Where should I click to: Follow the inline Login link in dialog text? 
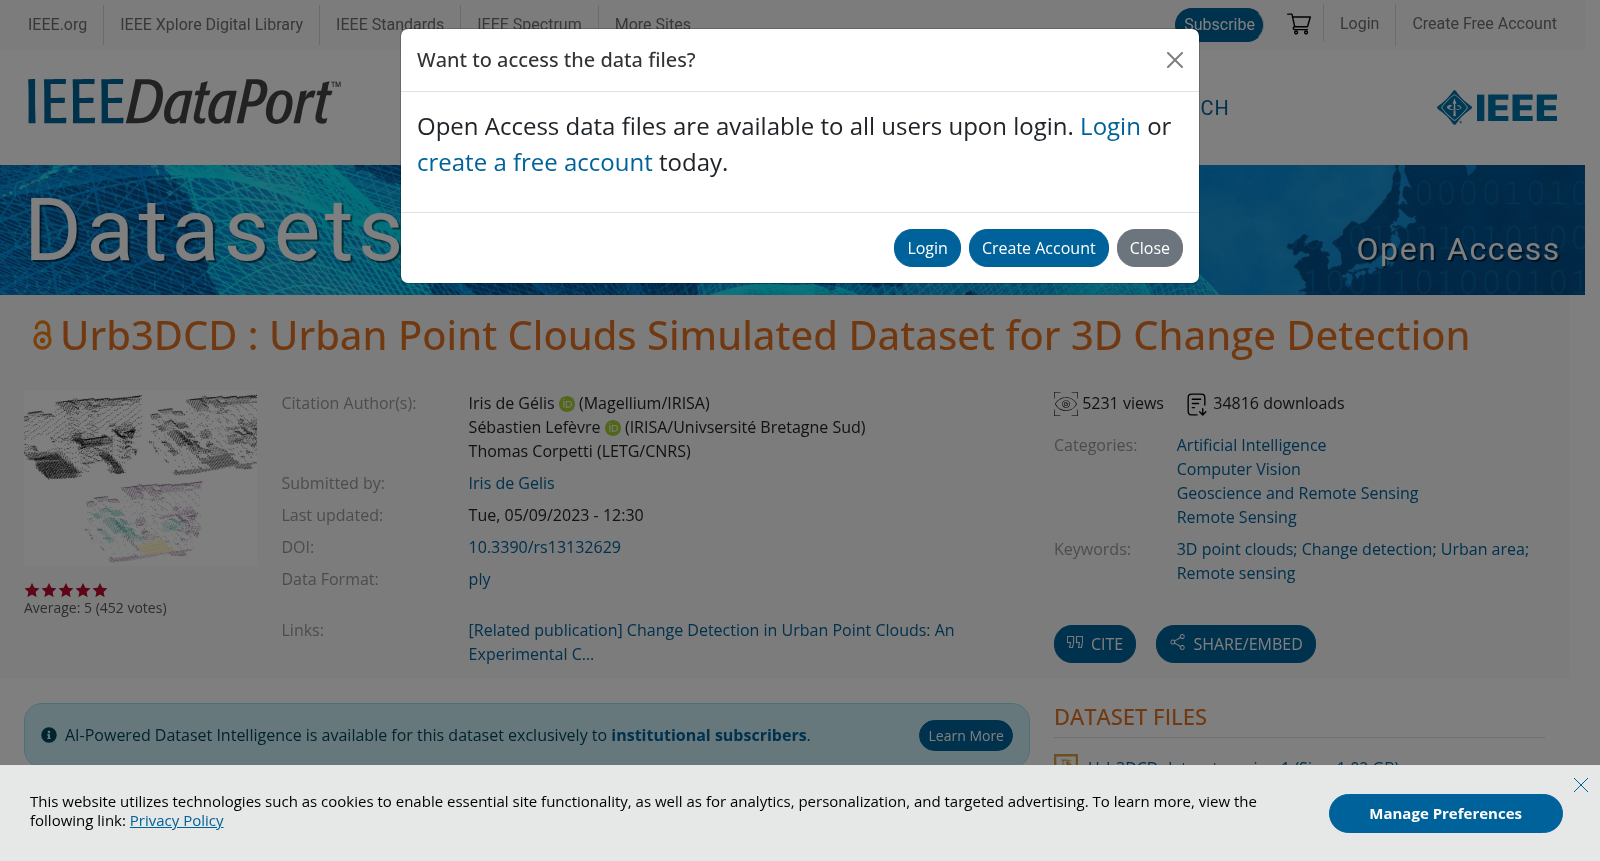coord(1110,127)
